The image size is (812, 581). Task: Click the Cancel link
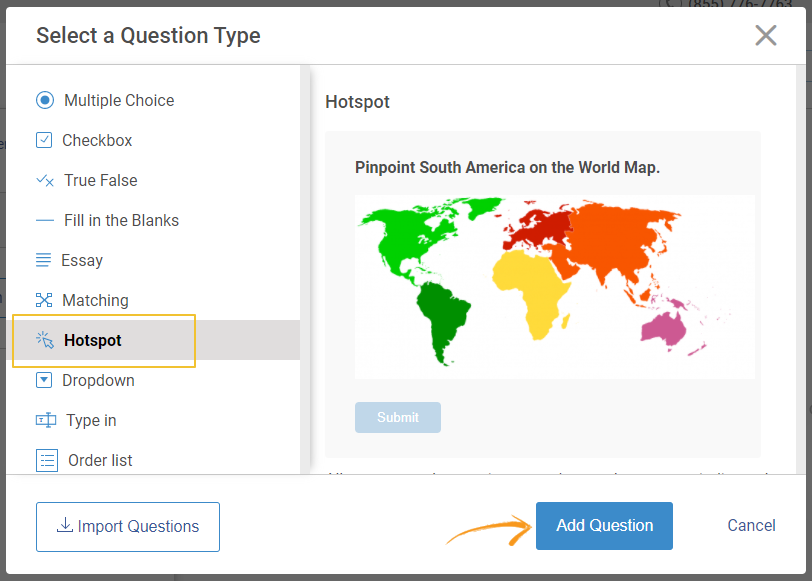coord(751,525)
